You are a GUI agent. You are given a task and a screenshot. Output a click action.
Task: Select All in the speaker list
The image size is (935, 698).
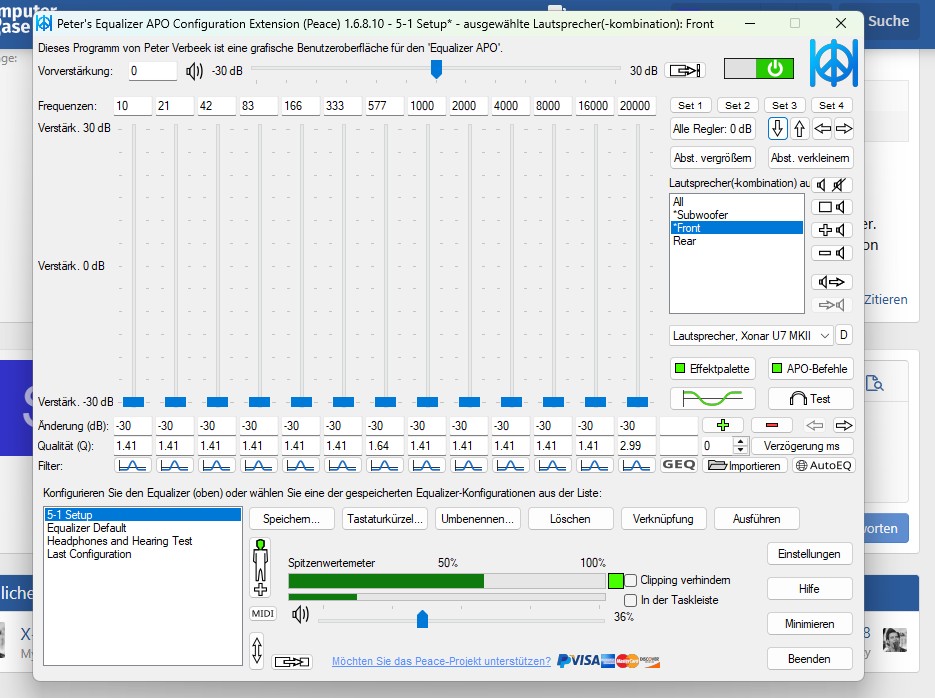pyautogui.click(x=736, y=201)
